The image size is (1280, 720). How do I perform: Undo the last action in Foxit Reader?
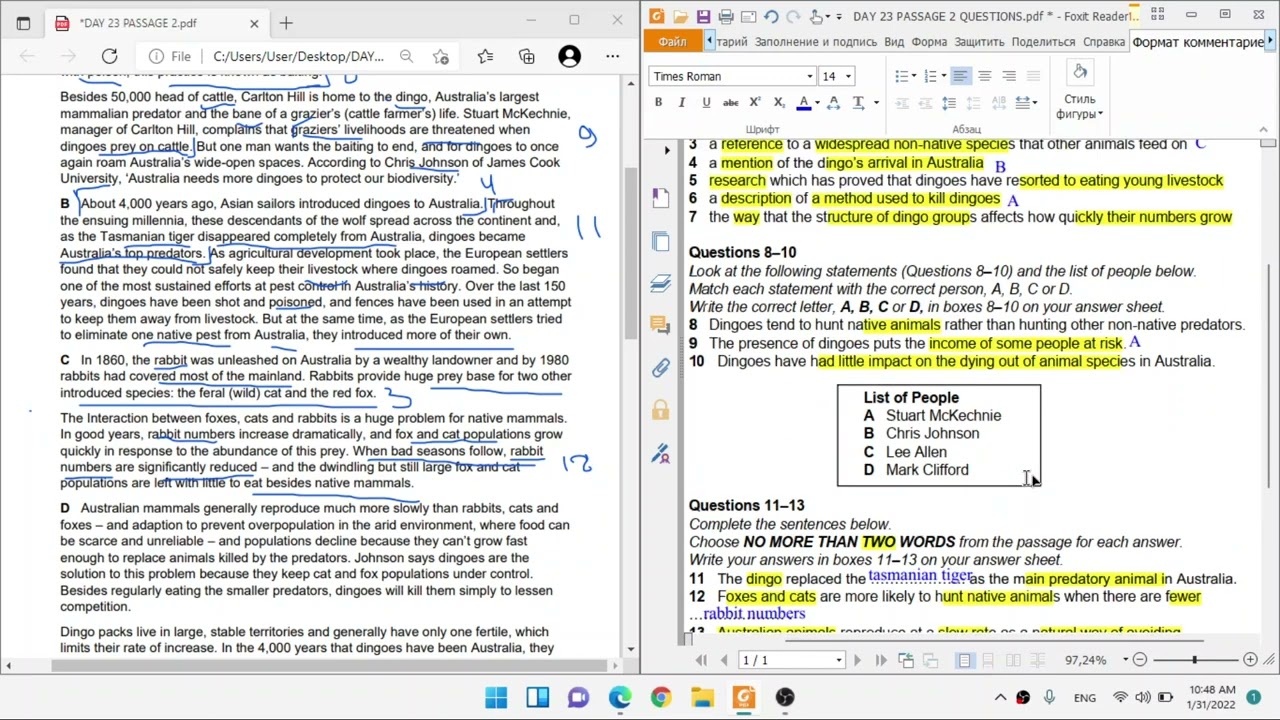tap(771, 16)
